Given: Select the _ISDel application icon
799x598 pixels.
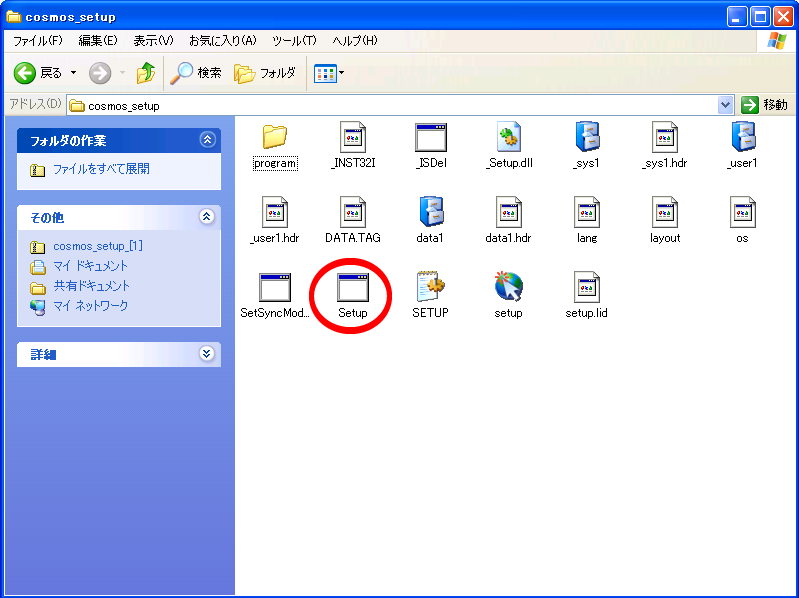Looking at the screenshot, I should [x=431, y=137].
